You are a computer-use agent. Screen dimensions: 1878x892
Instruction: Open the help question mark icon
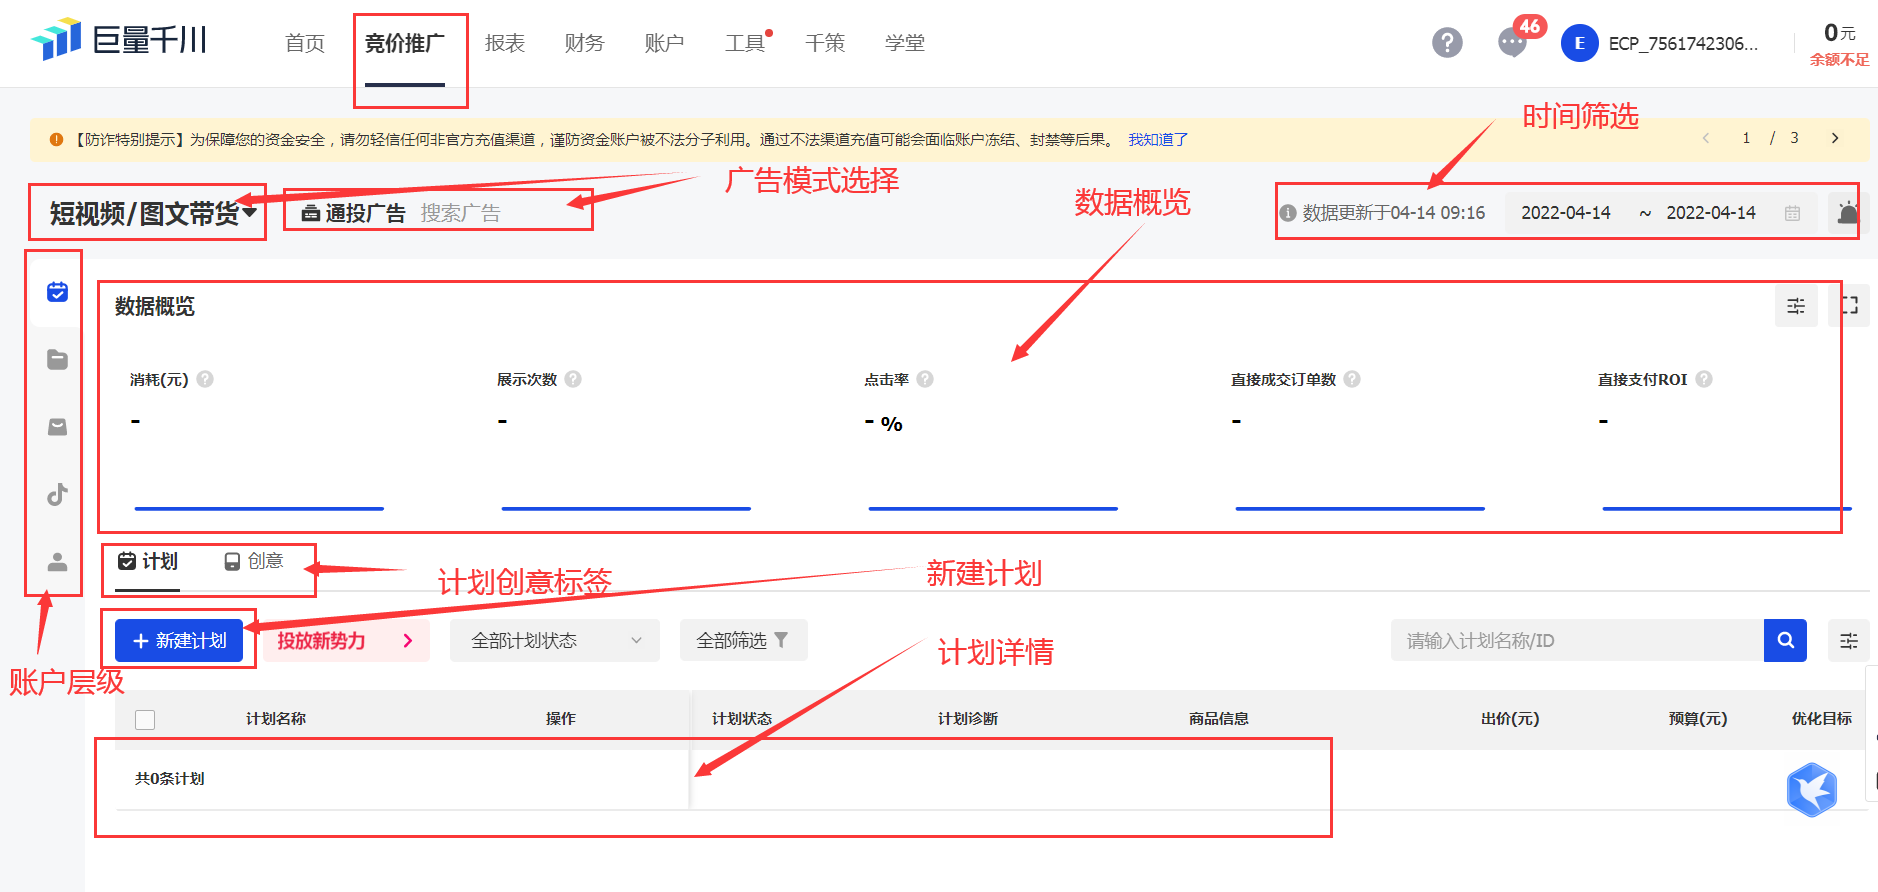1447,43
